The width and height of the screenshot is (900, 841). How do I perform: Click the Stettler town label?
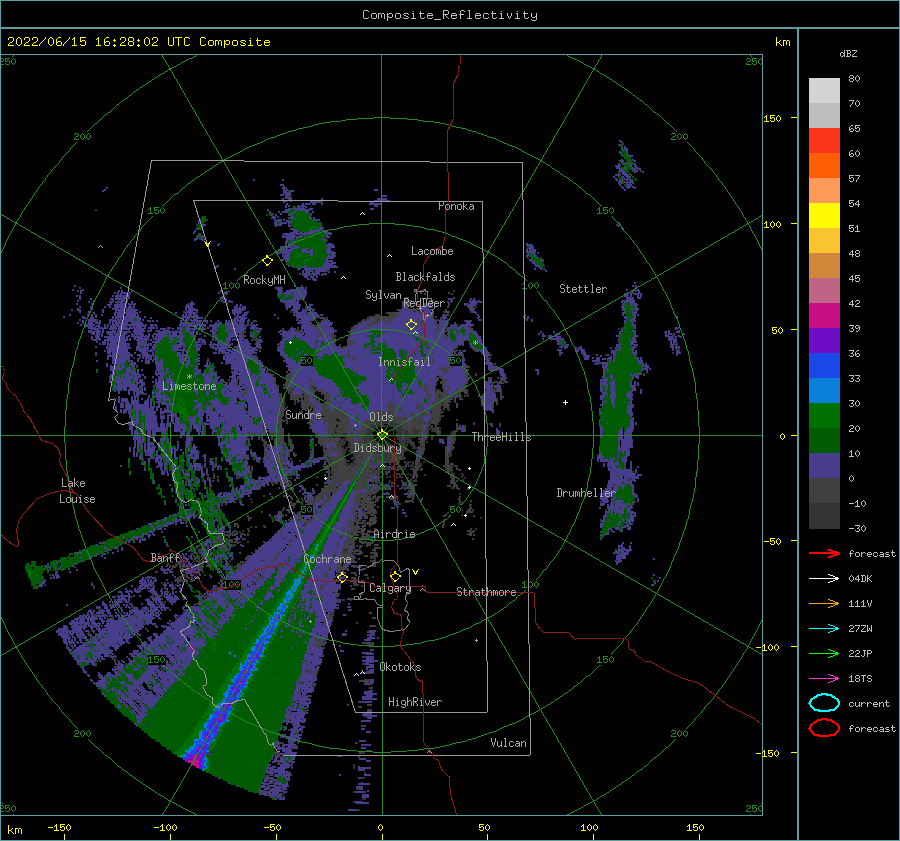[583, 289]
